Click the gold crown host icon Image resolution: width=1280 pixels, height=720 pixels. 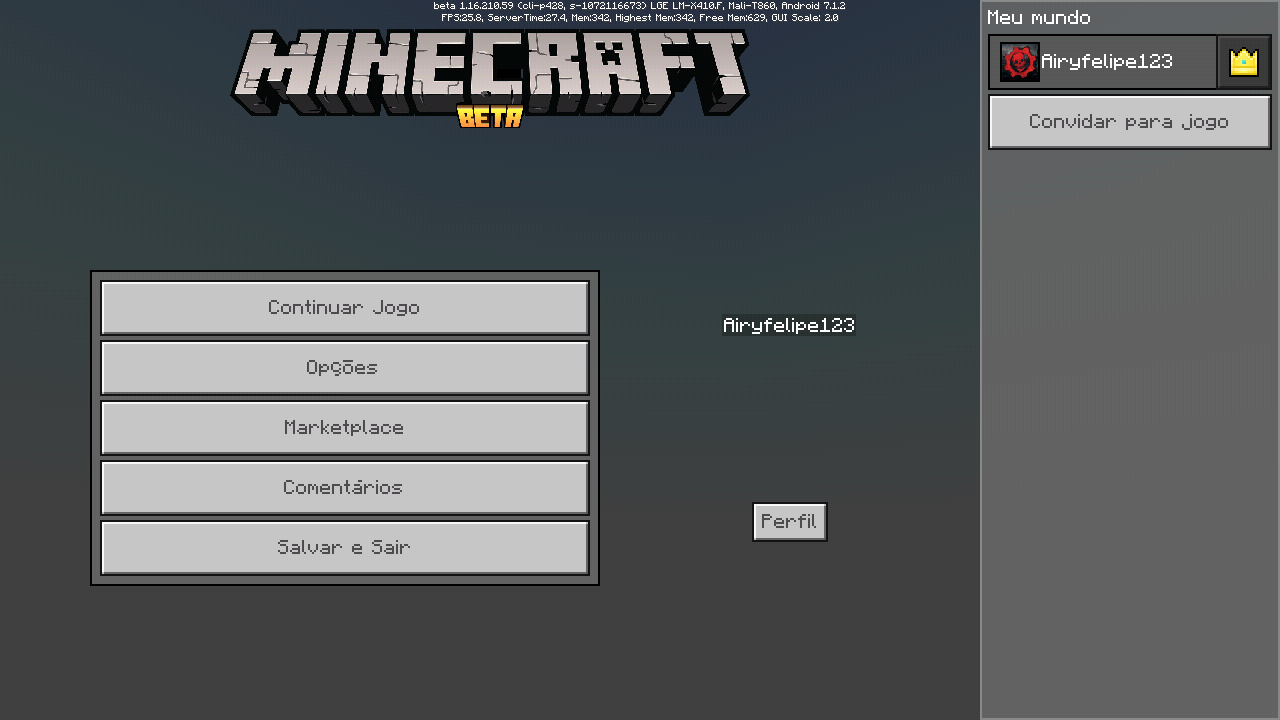coord(1244,62)
